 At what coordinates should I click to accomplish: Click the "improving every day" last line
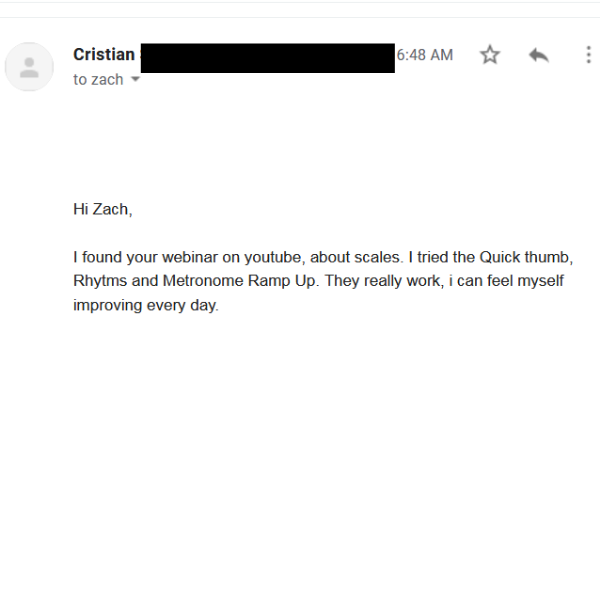[x=145, y=305]
